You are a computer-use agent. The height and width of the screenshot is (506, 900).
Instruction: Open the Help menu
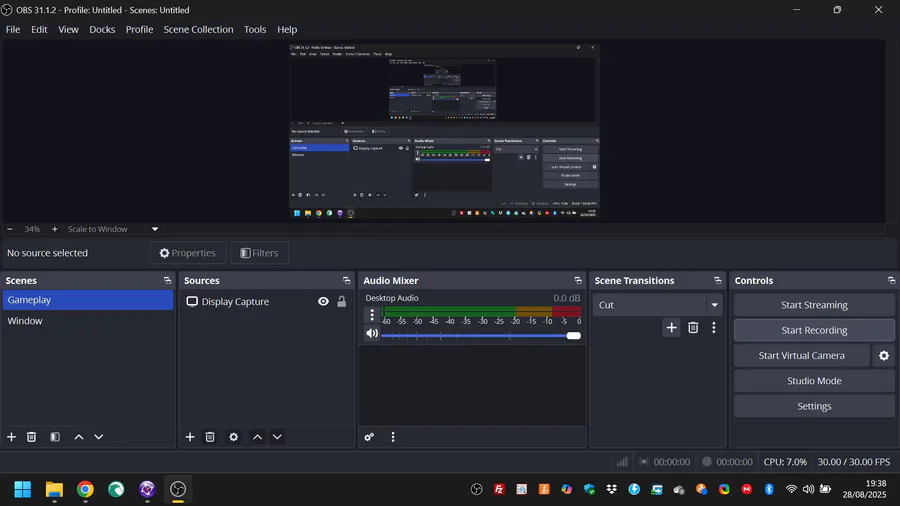click(287, 29)
